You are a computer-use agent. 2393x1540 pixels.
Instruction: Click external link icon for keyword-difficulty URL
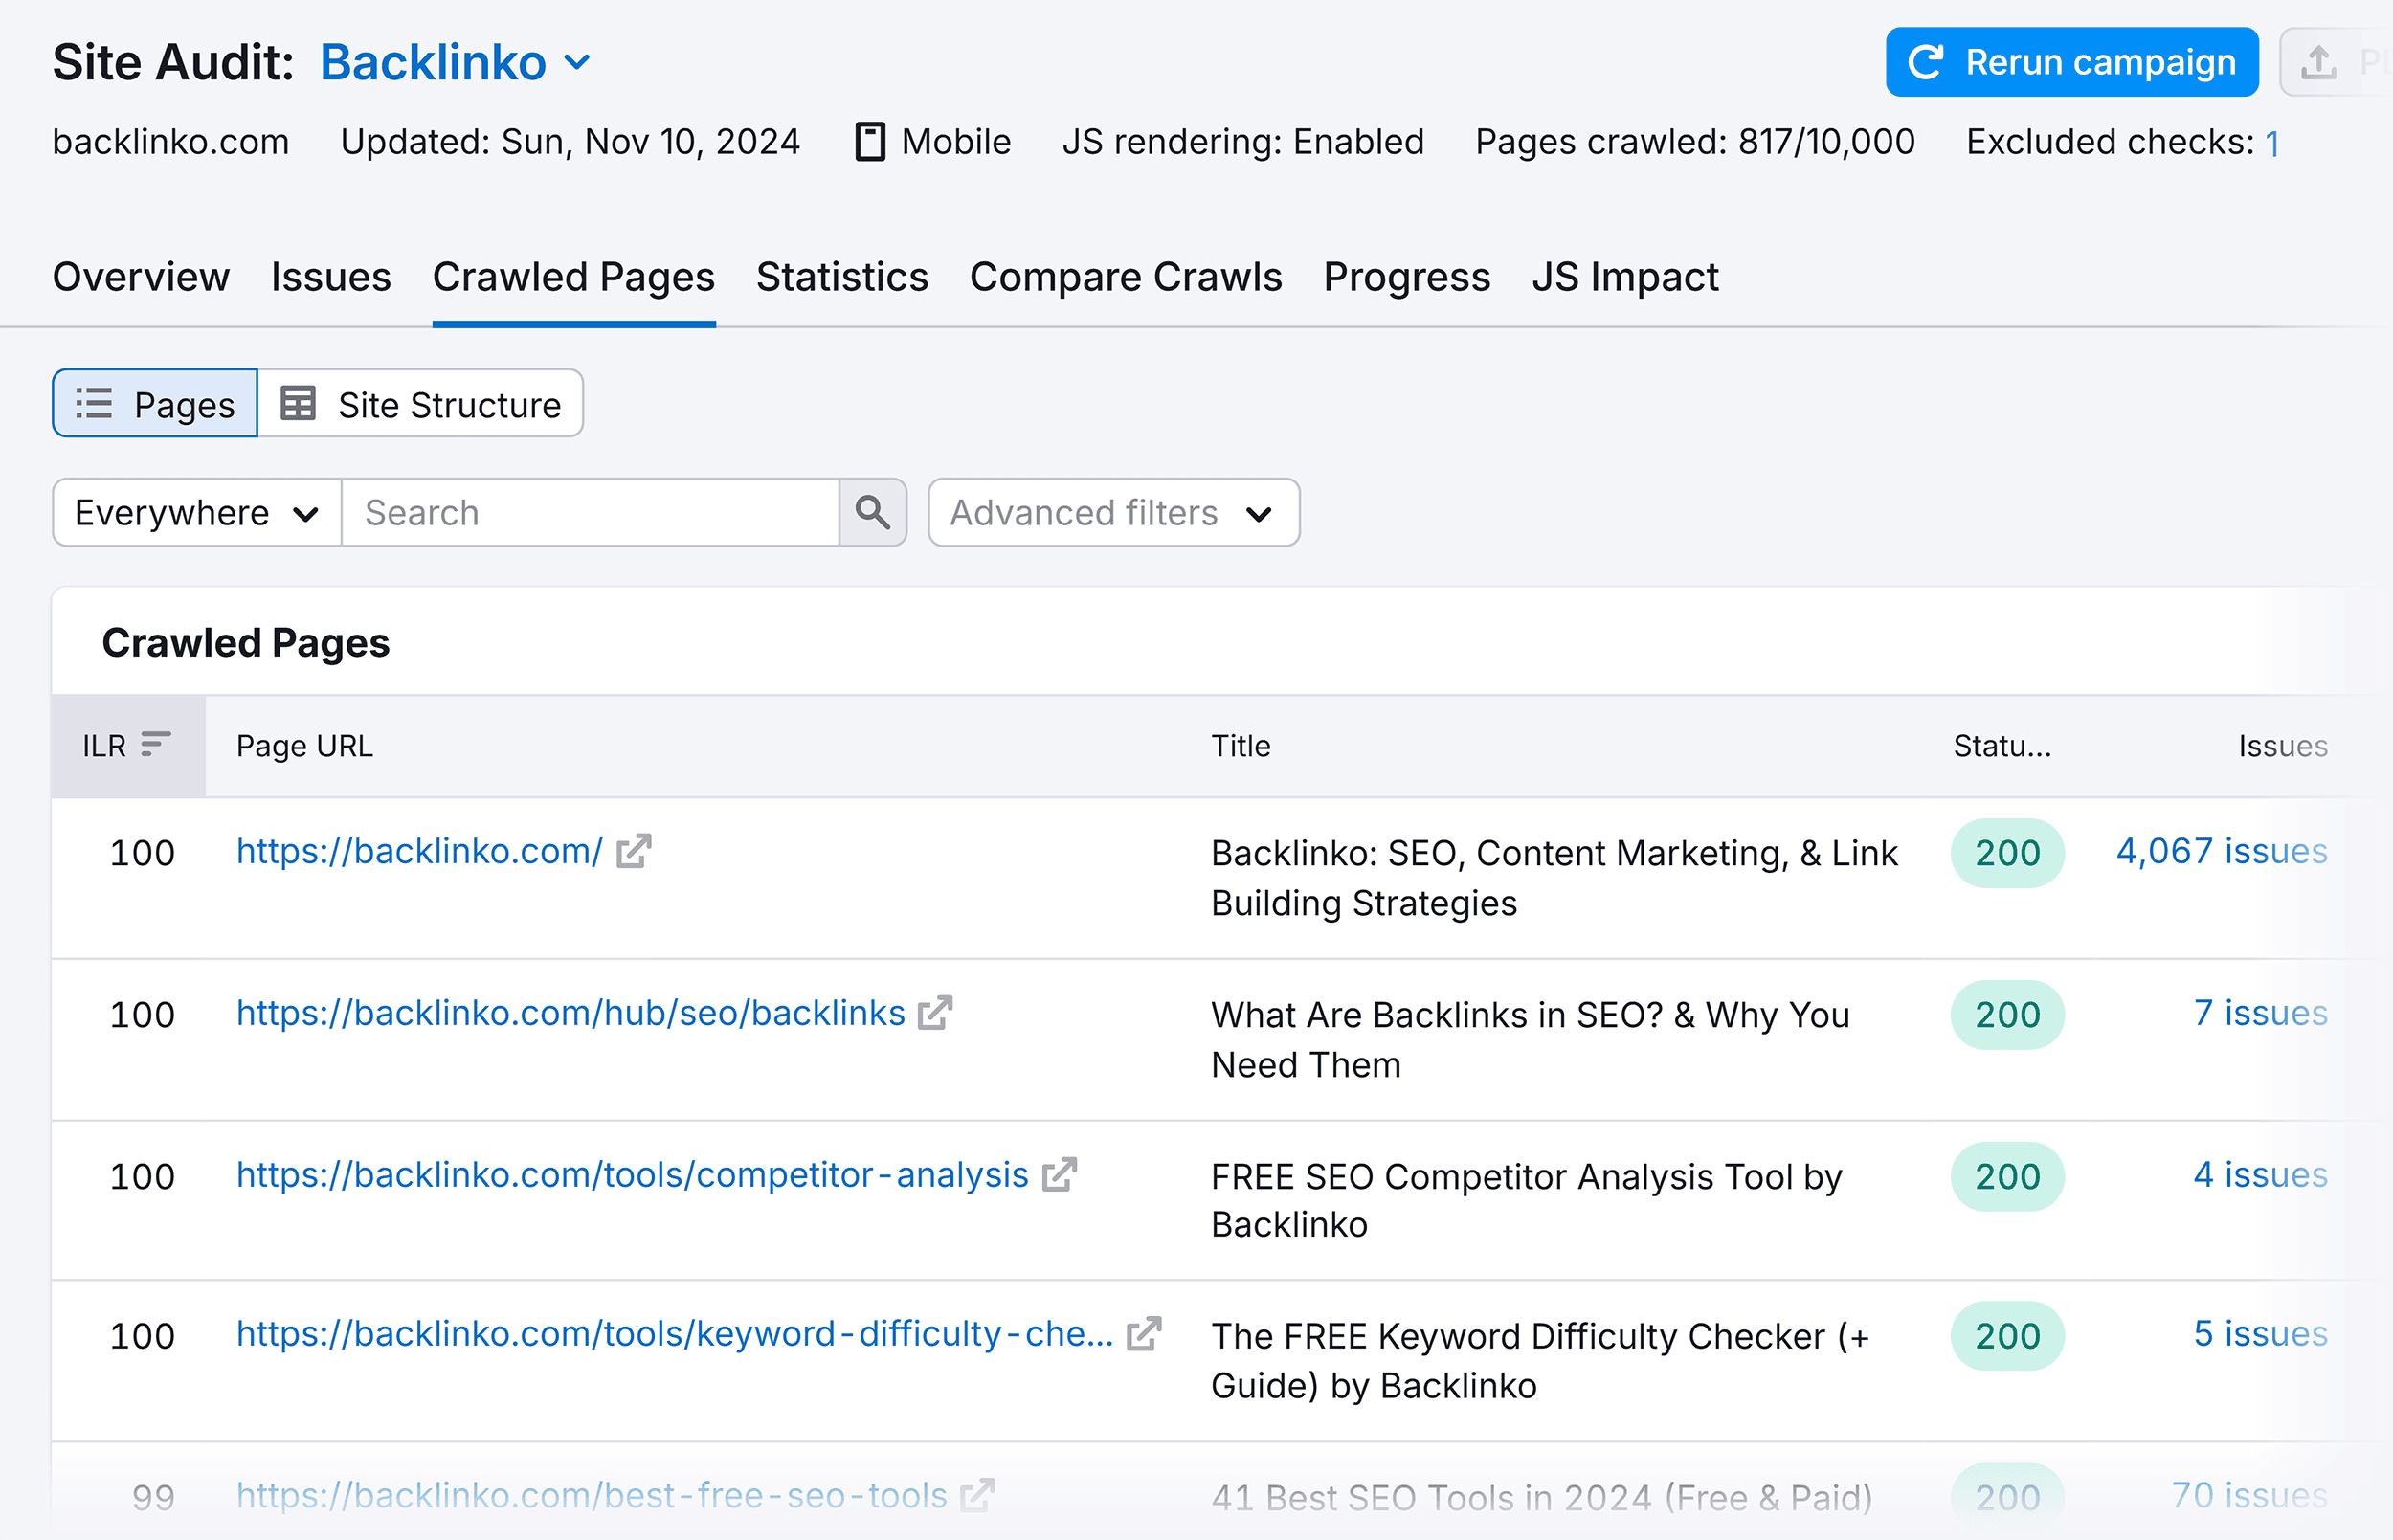1144,1334
